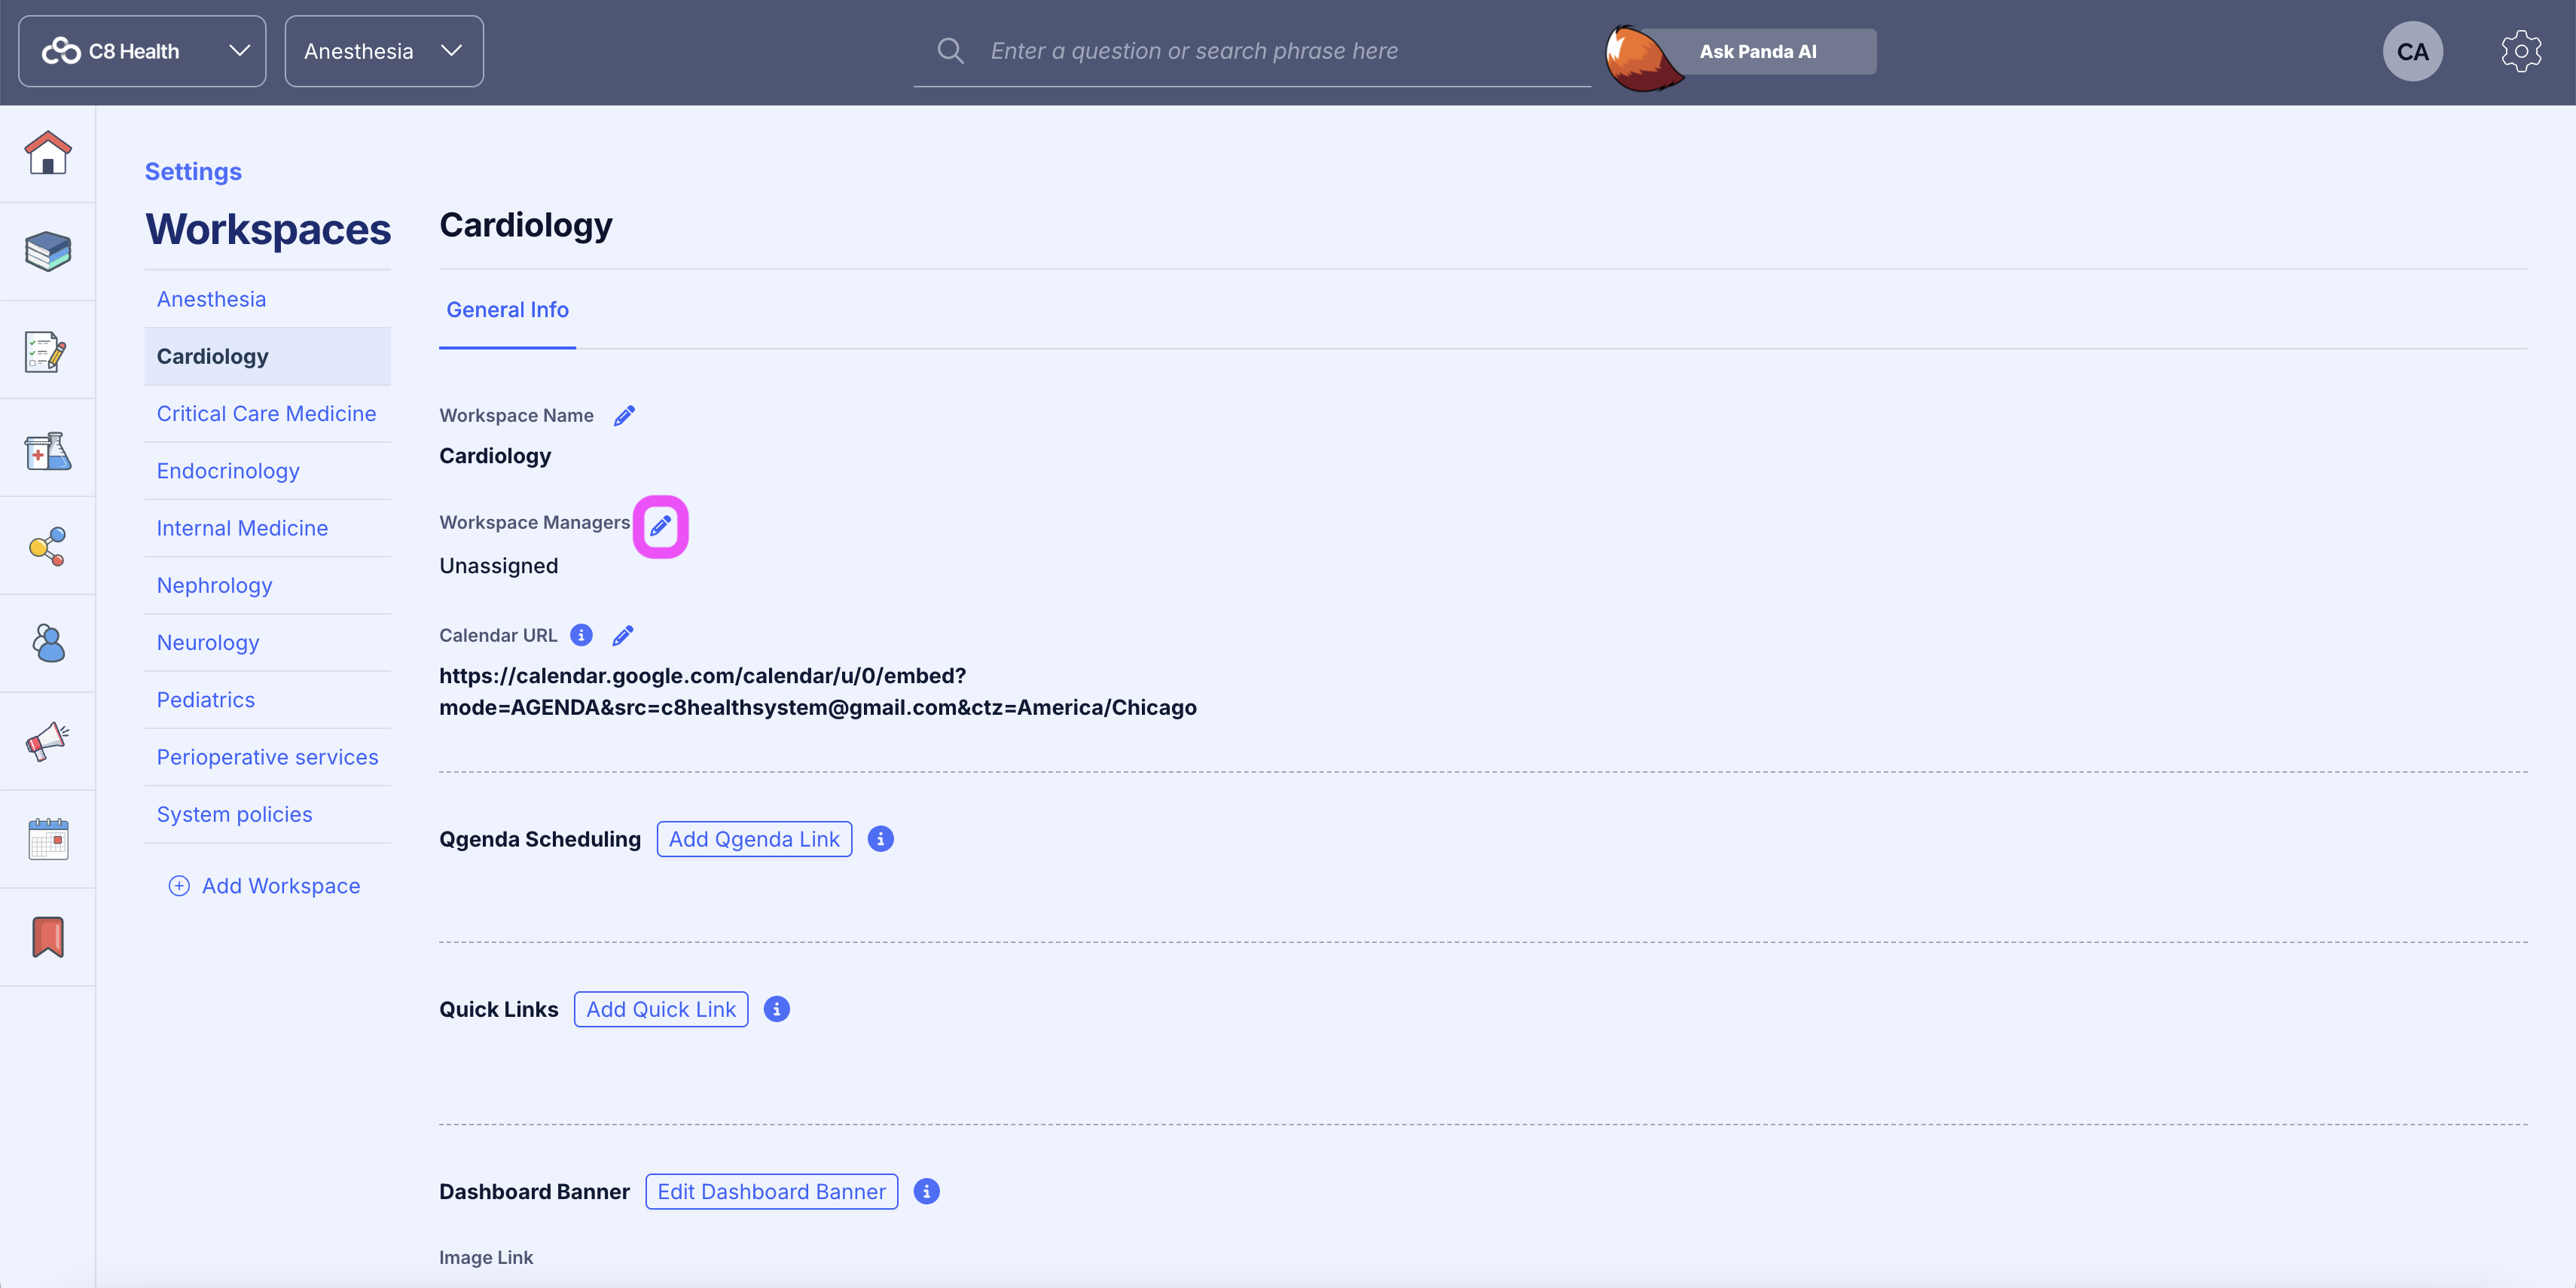Edit the Workspace Name with pencil icon
Image resolution: width=2576 pixels, height=1288 pixels.
tap(625, 416)
